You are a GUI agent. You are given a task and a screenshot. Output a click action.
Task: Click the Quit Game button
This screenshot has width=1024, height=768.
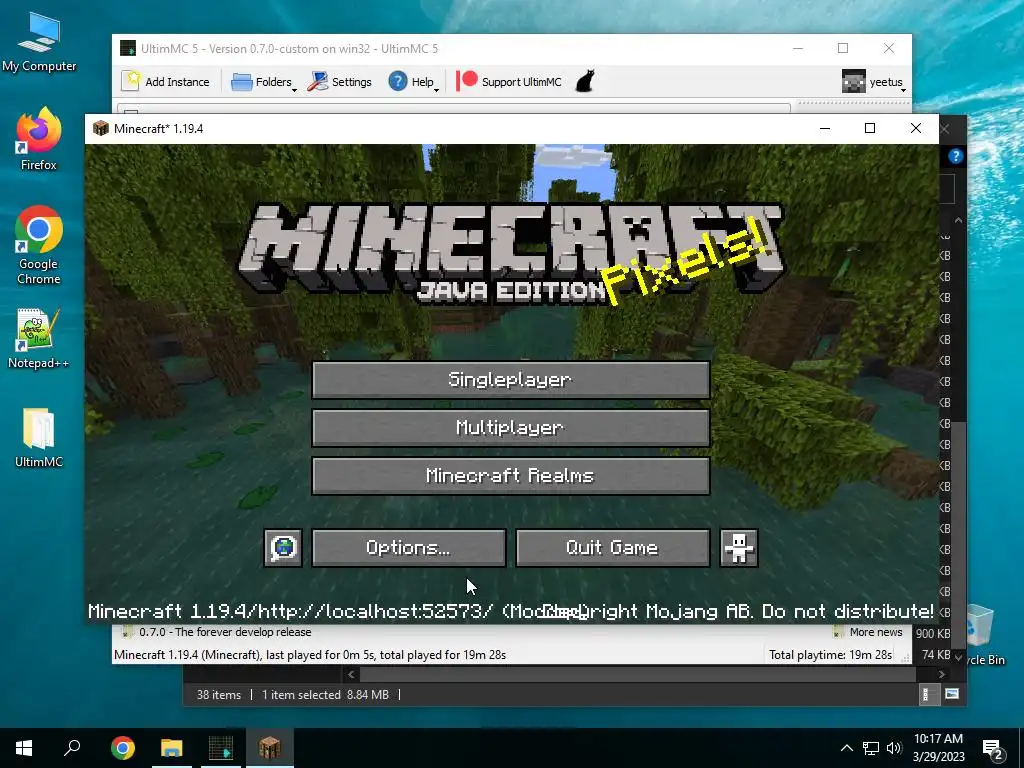613,548
